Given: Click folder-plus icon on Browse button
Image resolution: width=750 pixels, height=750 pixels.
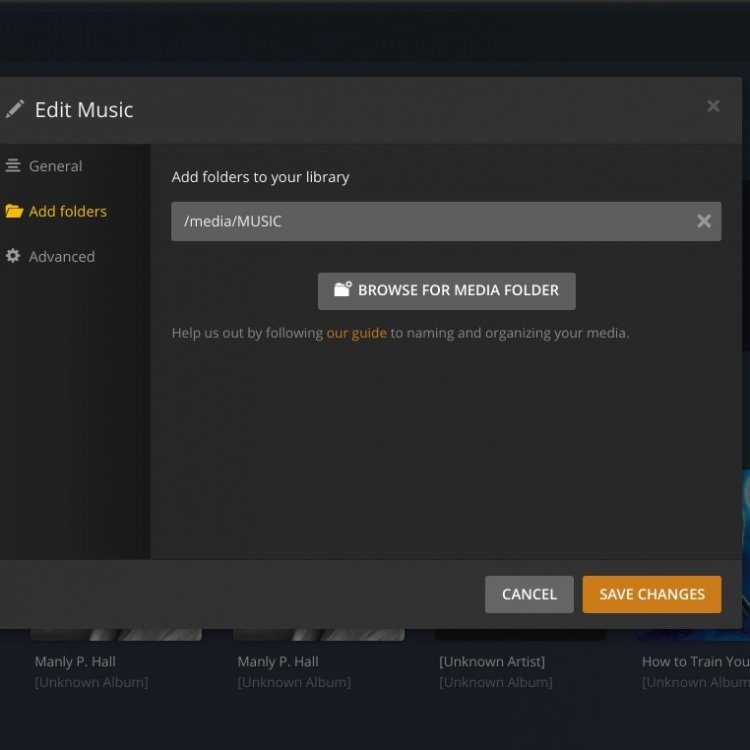Looking at the screenshot, I should click(x=342, y=289).
